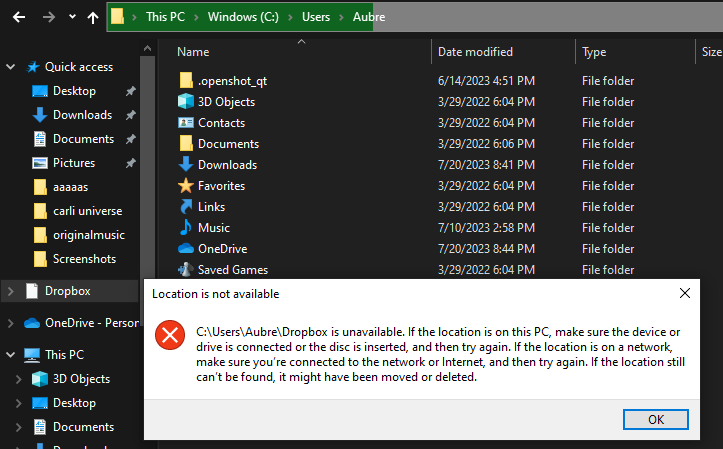723x449 pixels.
Task: Expand the Dropbox tree node
Action: tap(11, 291)
